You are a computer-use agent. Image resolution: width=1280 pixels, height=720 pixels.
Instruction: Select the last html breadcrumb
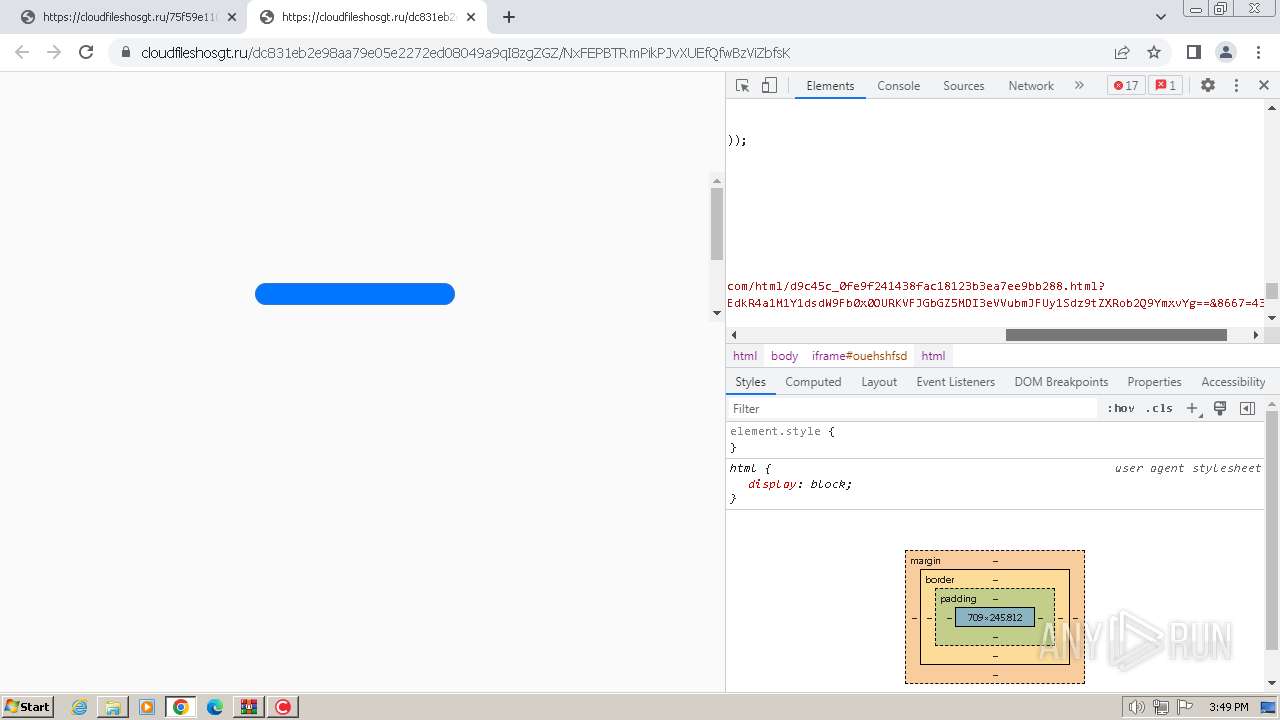[933, 356]
